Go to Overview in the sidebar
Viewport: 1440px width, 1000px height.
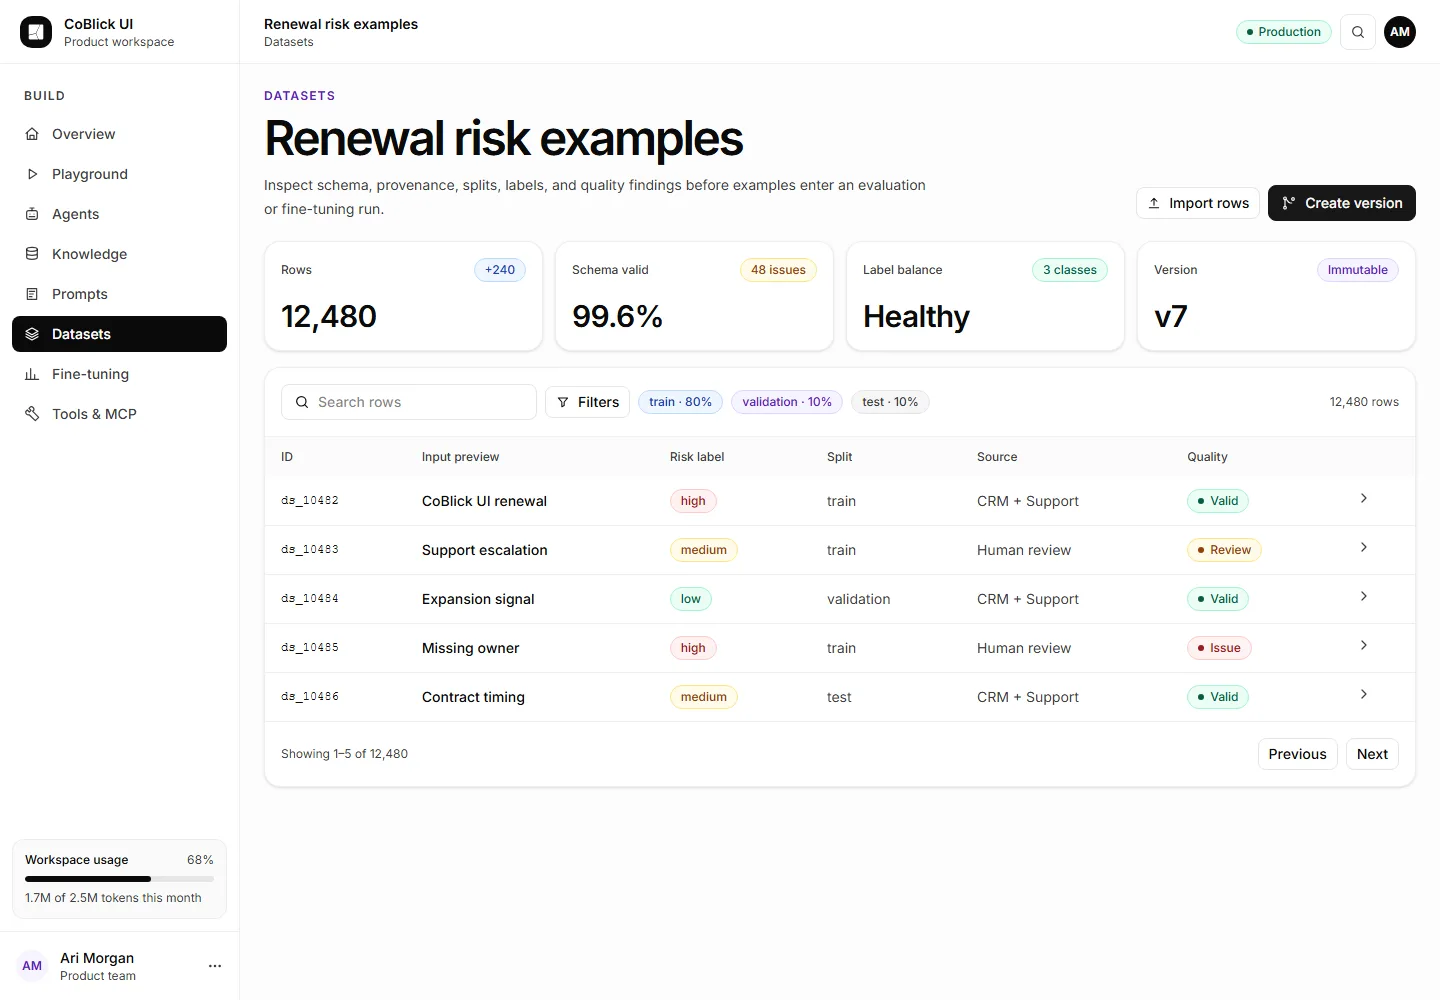coord(119,134)
